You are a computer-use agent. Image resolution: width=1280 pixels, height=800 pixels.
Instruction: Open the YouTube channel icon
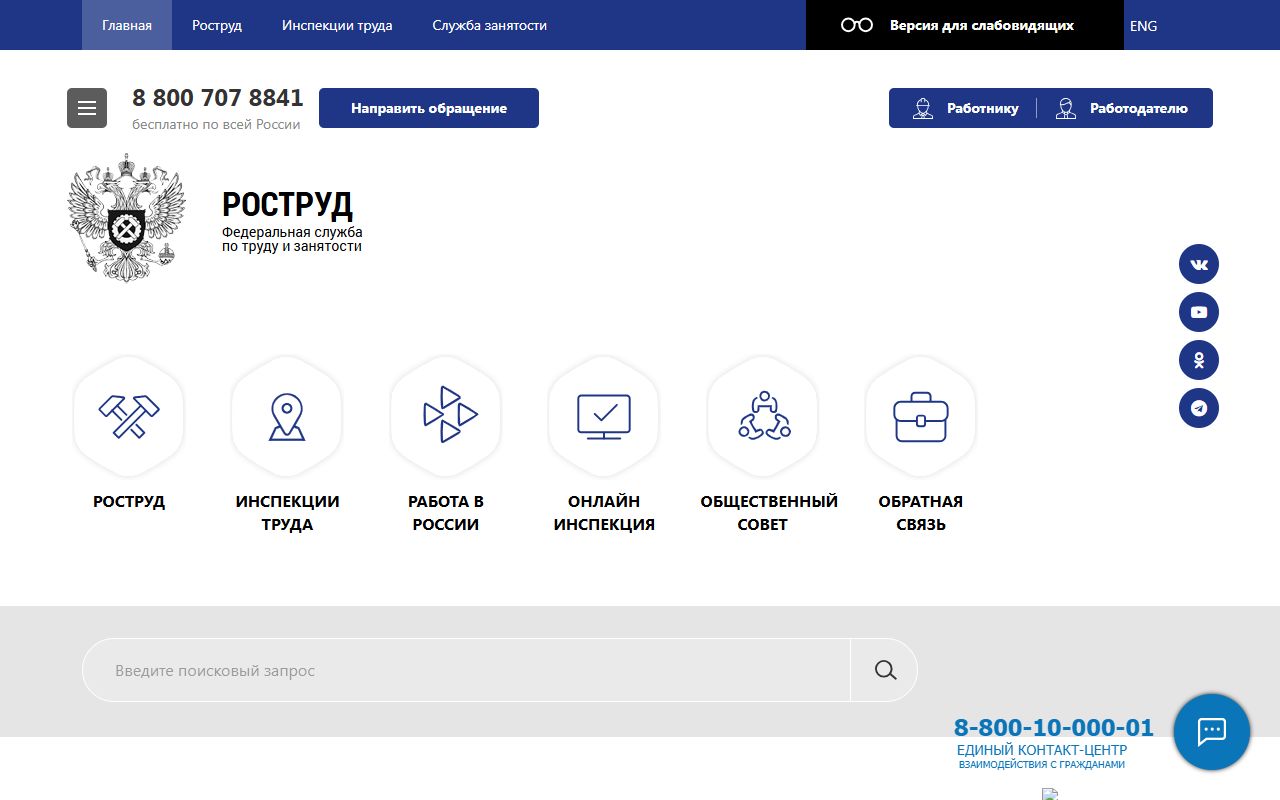click(x=1199, y=312)
